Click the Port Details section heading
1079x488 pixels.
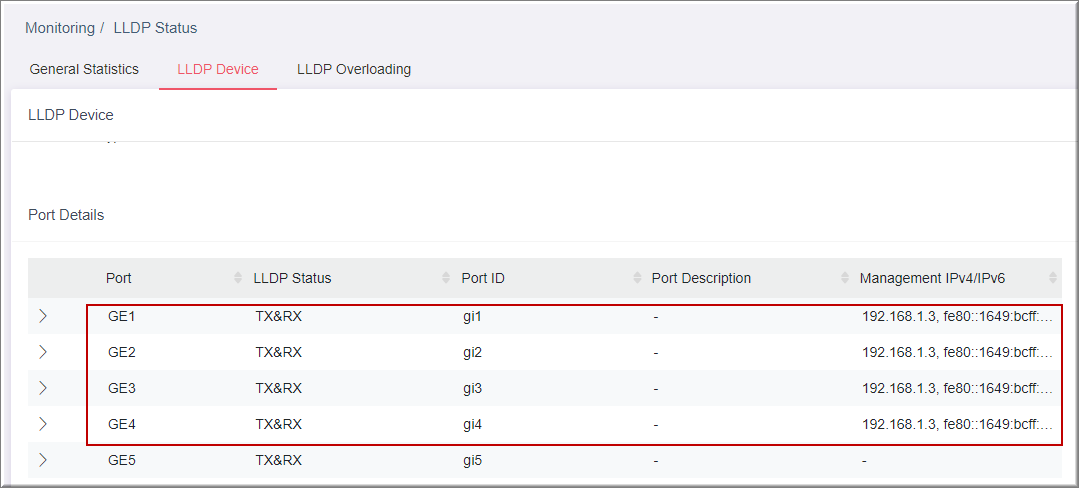(66, 215)
